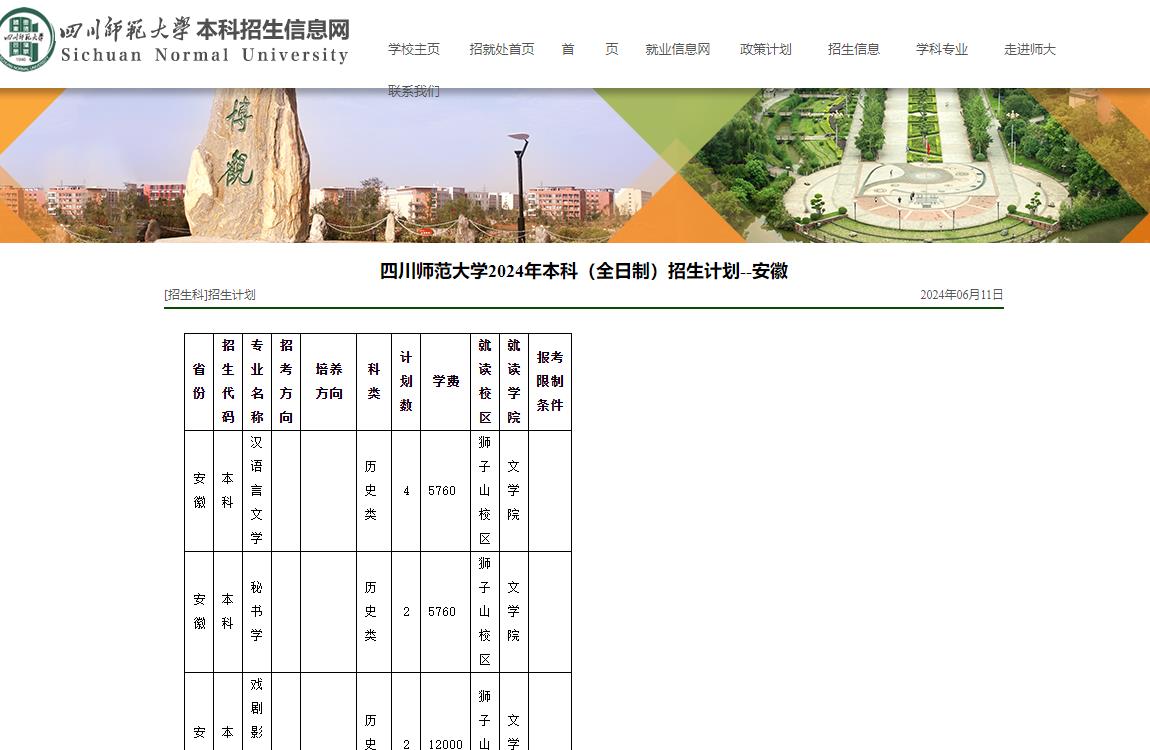The height and width of the screenshot is (750, 1150).
Task: Click the 学科专业 menu item
Action: click(942, 49)
